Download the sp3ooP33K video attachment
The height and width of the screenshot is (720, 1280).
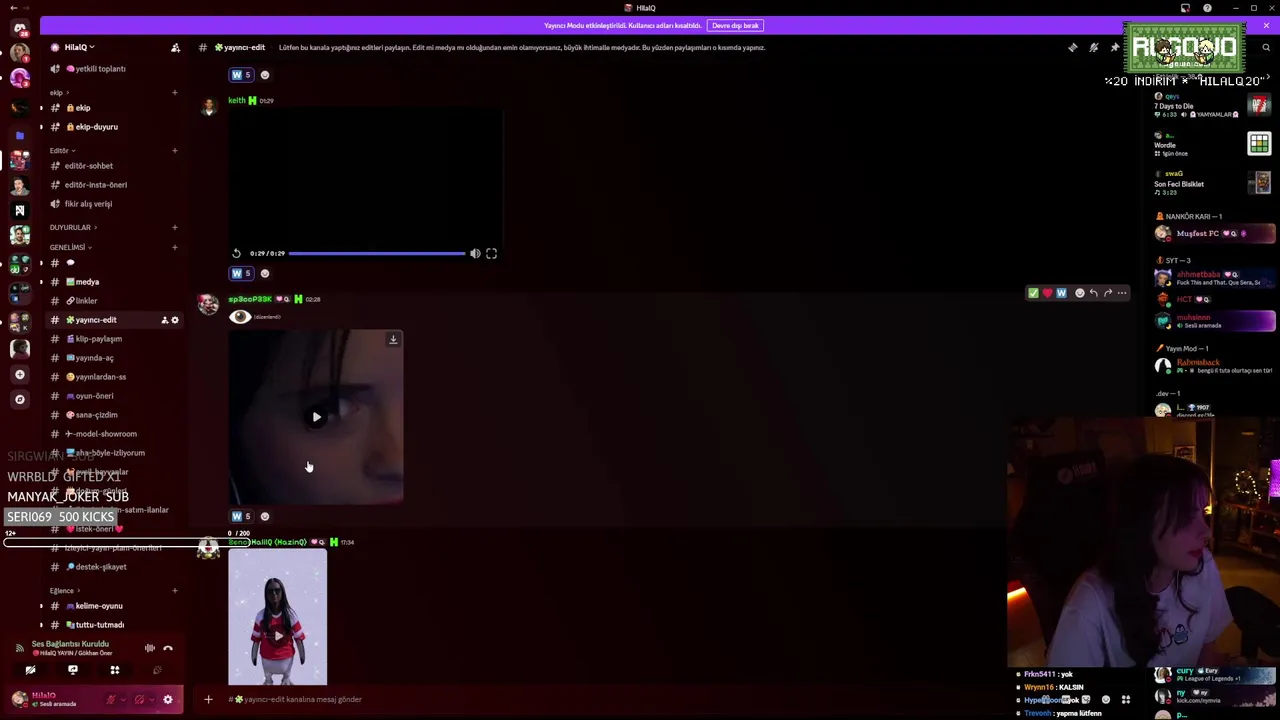[x=393, y=340]
